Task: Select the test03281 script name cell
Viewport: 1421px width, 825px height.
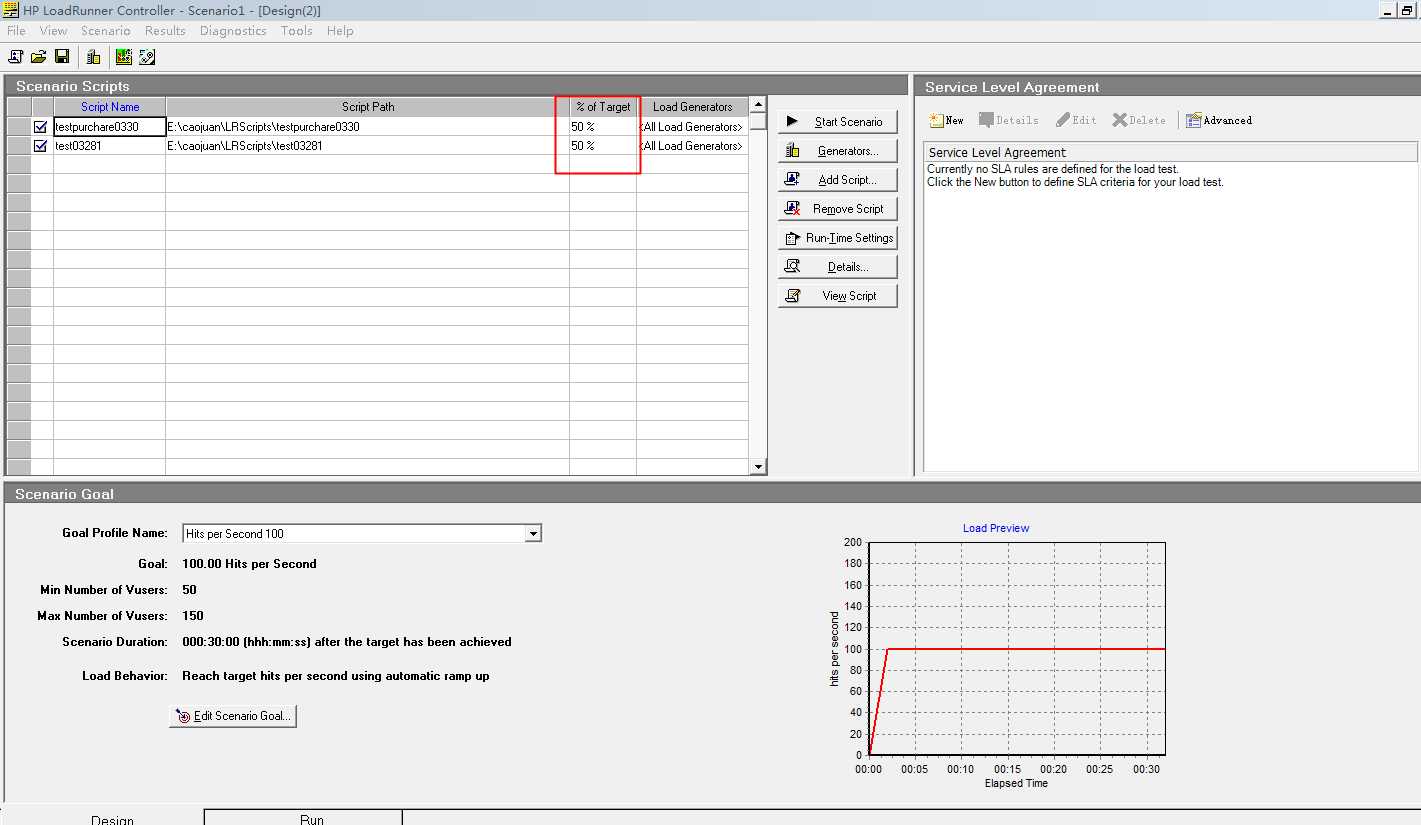Action: click(x=110, y=146)
